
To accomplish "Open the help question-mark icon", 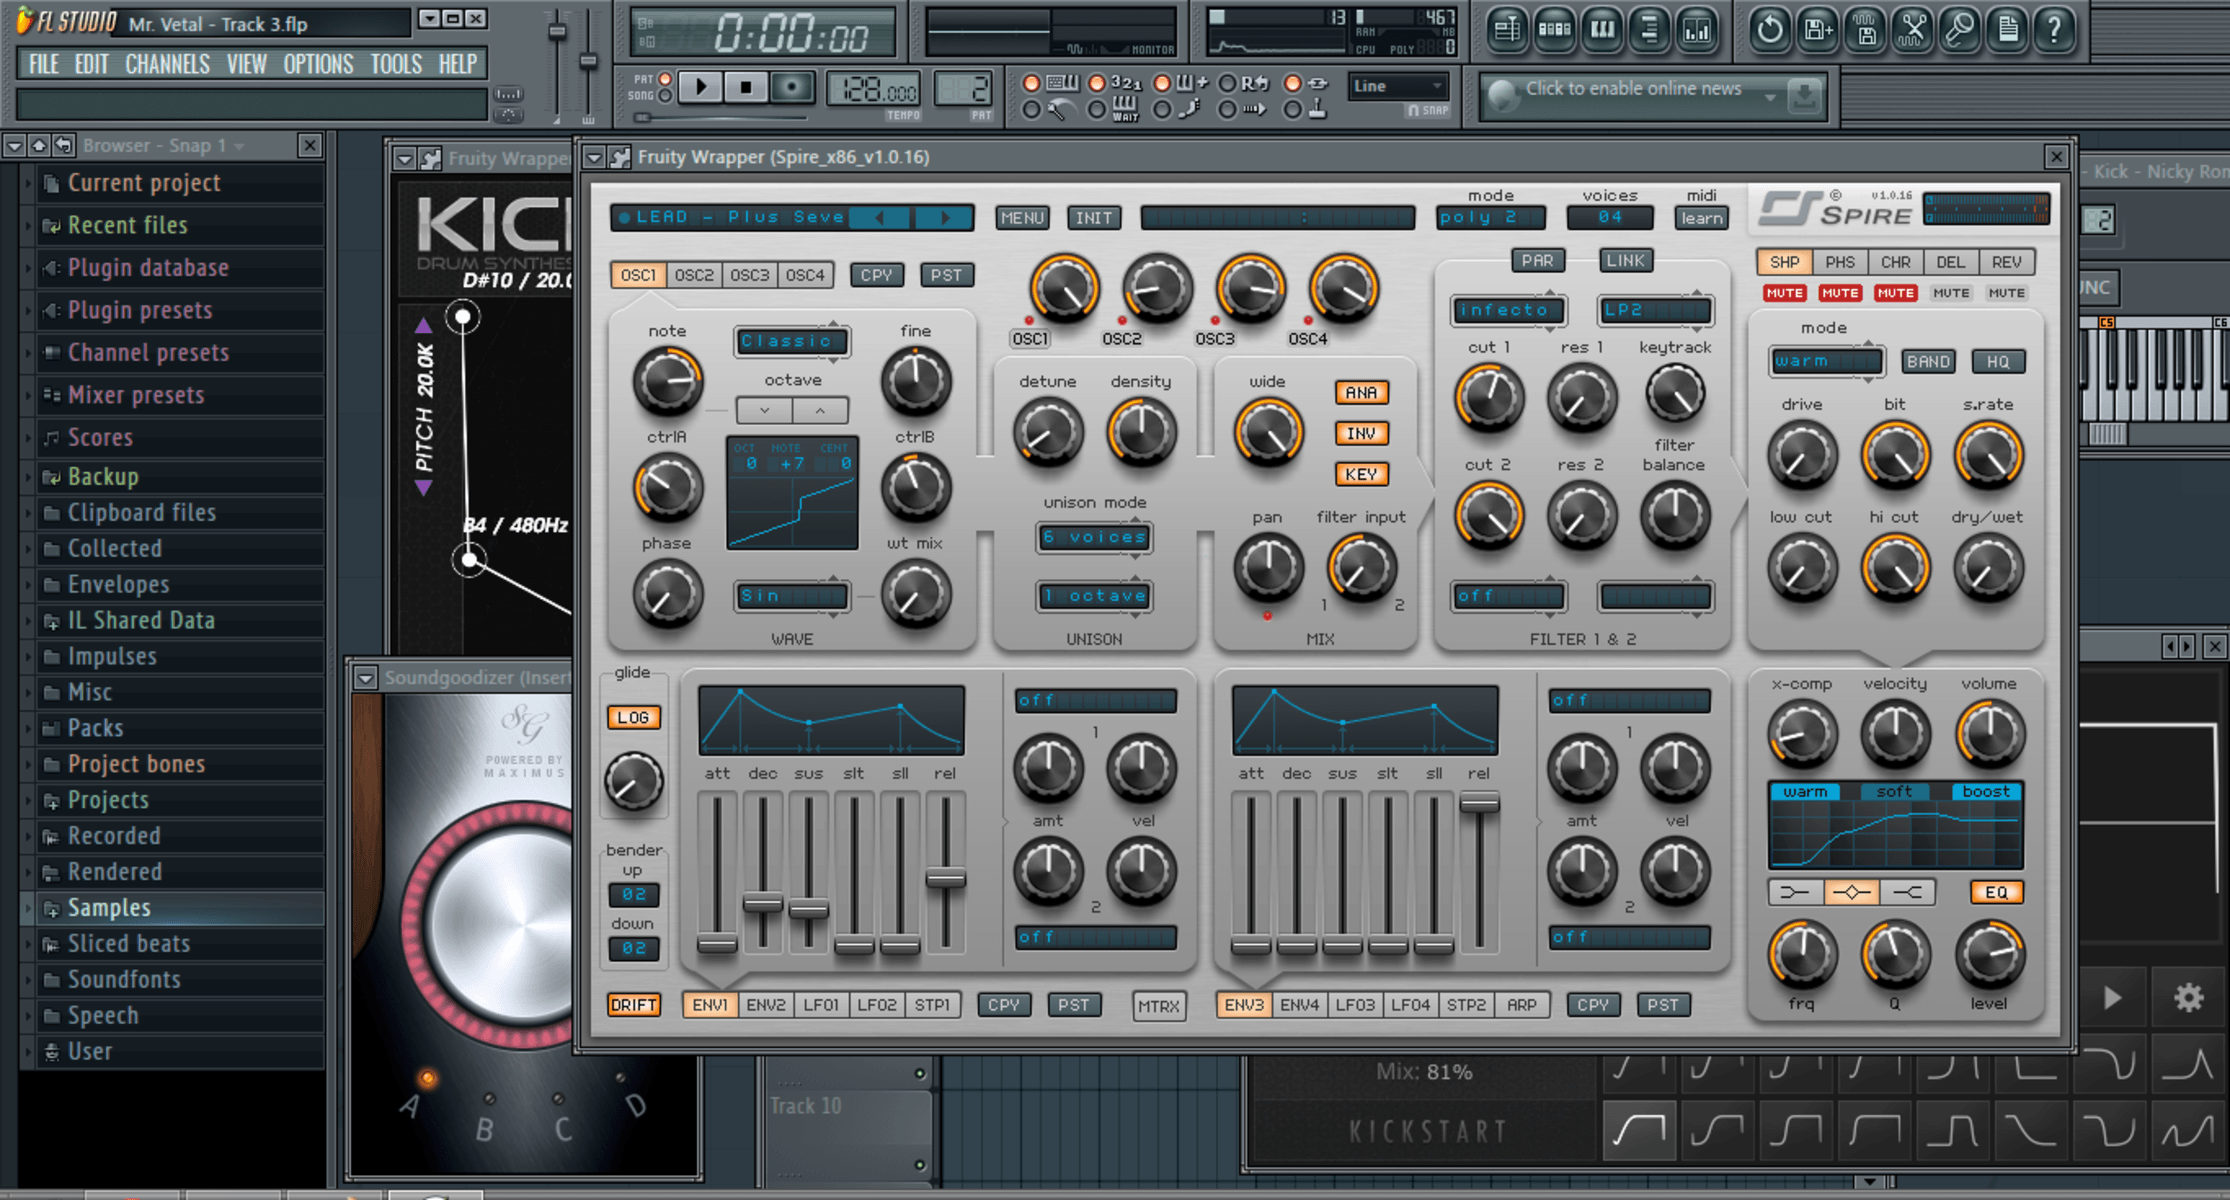I will 2055,30.
